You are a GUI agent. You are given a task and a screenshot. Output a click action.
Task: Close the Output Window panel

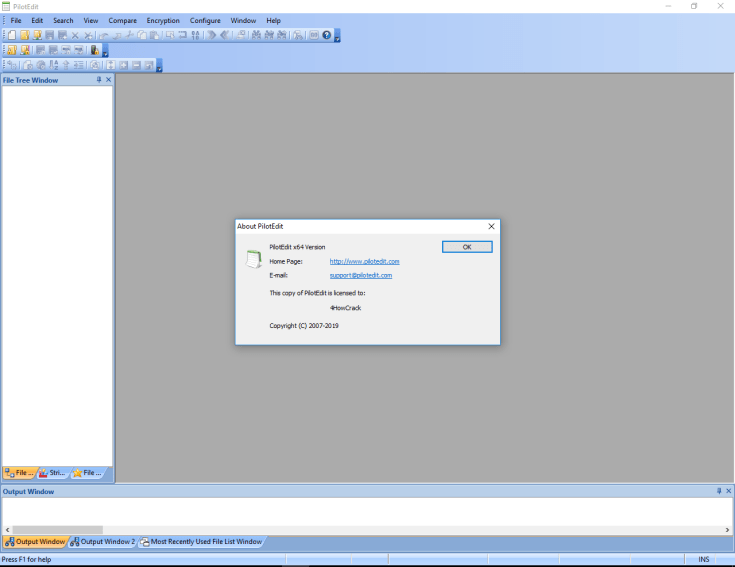728,491
